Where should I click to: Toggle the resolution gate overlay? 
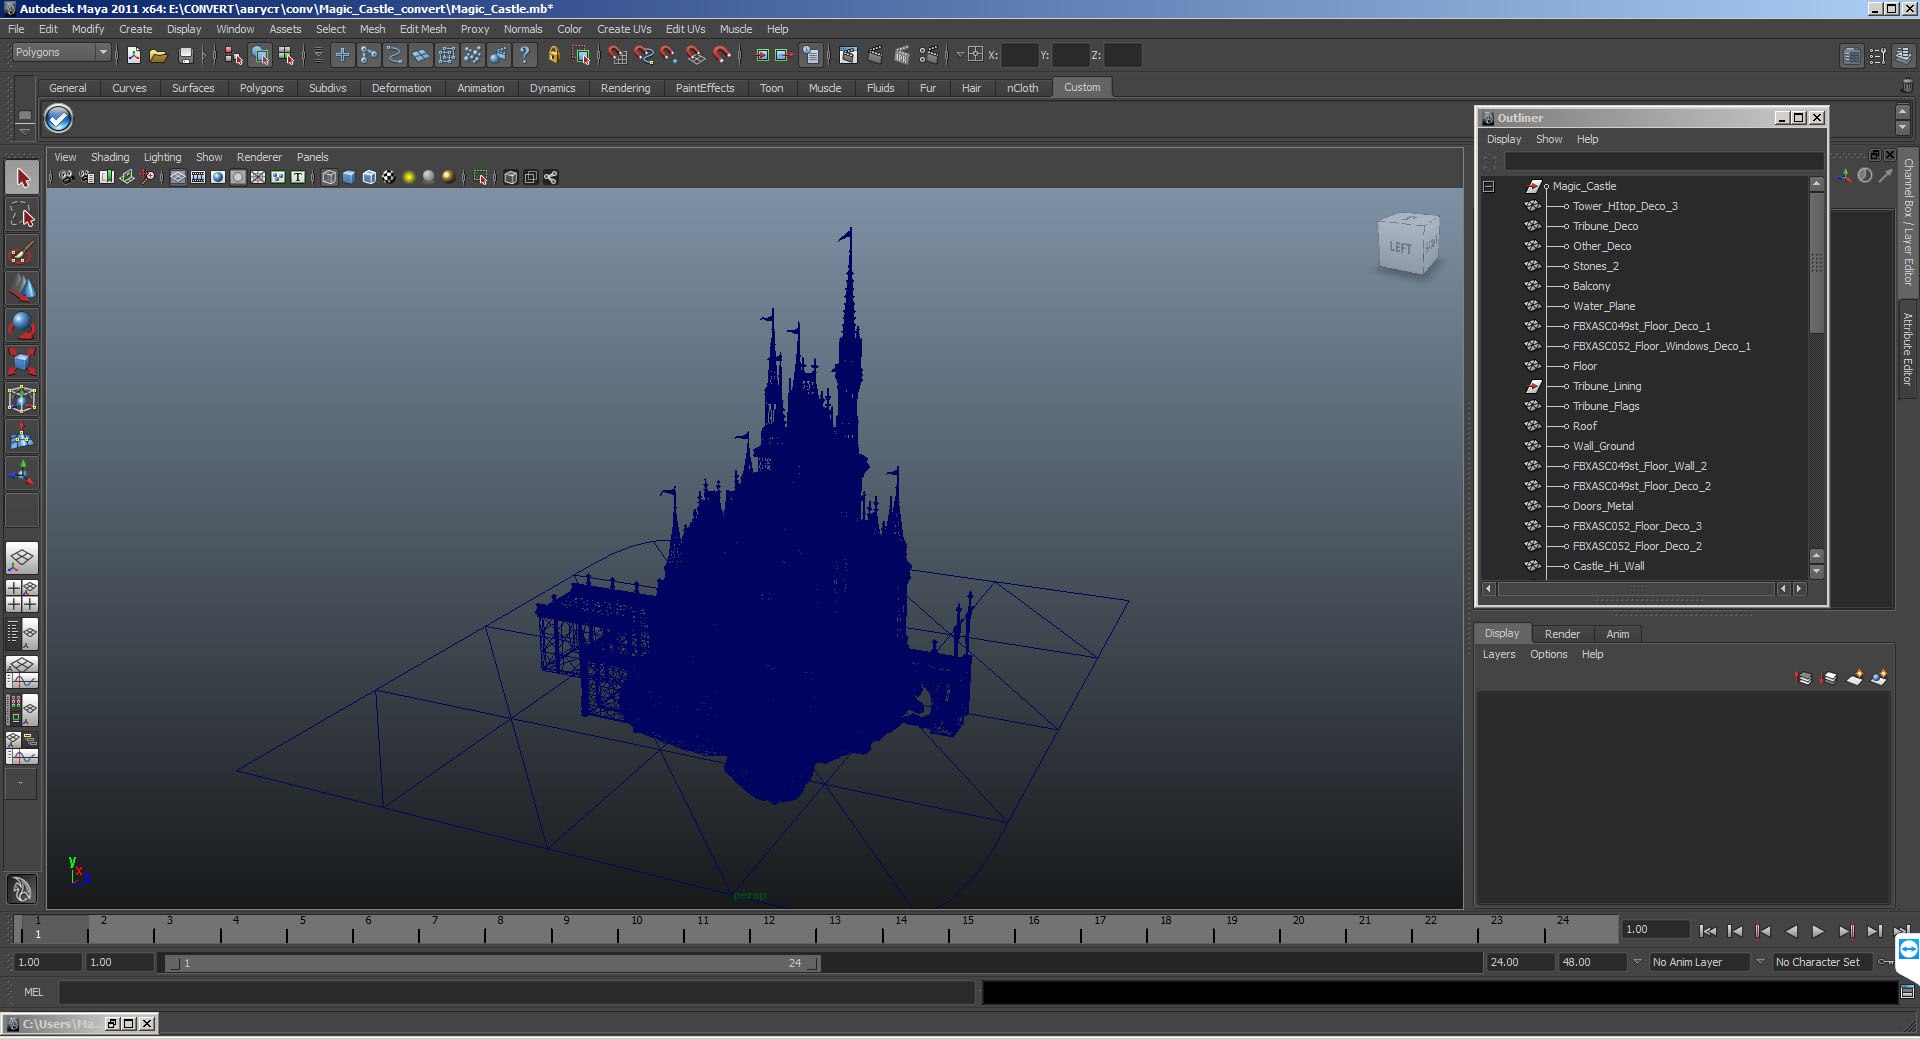(218, 177)
